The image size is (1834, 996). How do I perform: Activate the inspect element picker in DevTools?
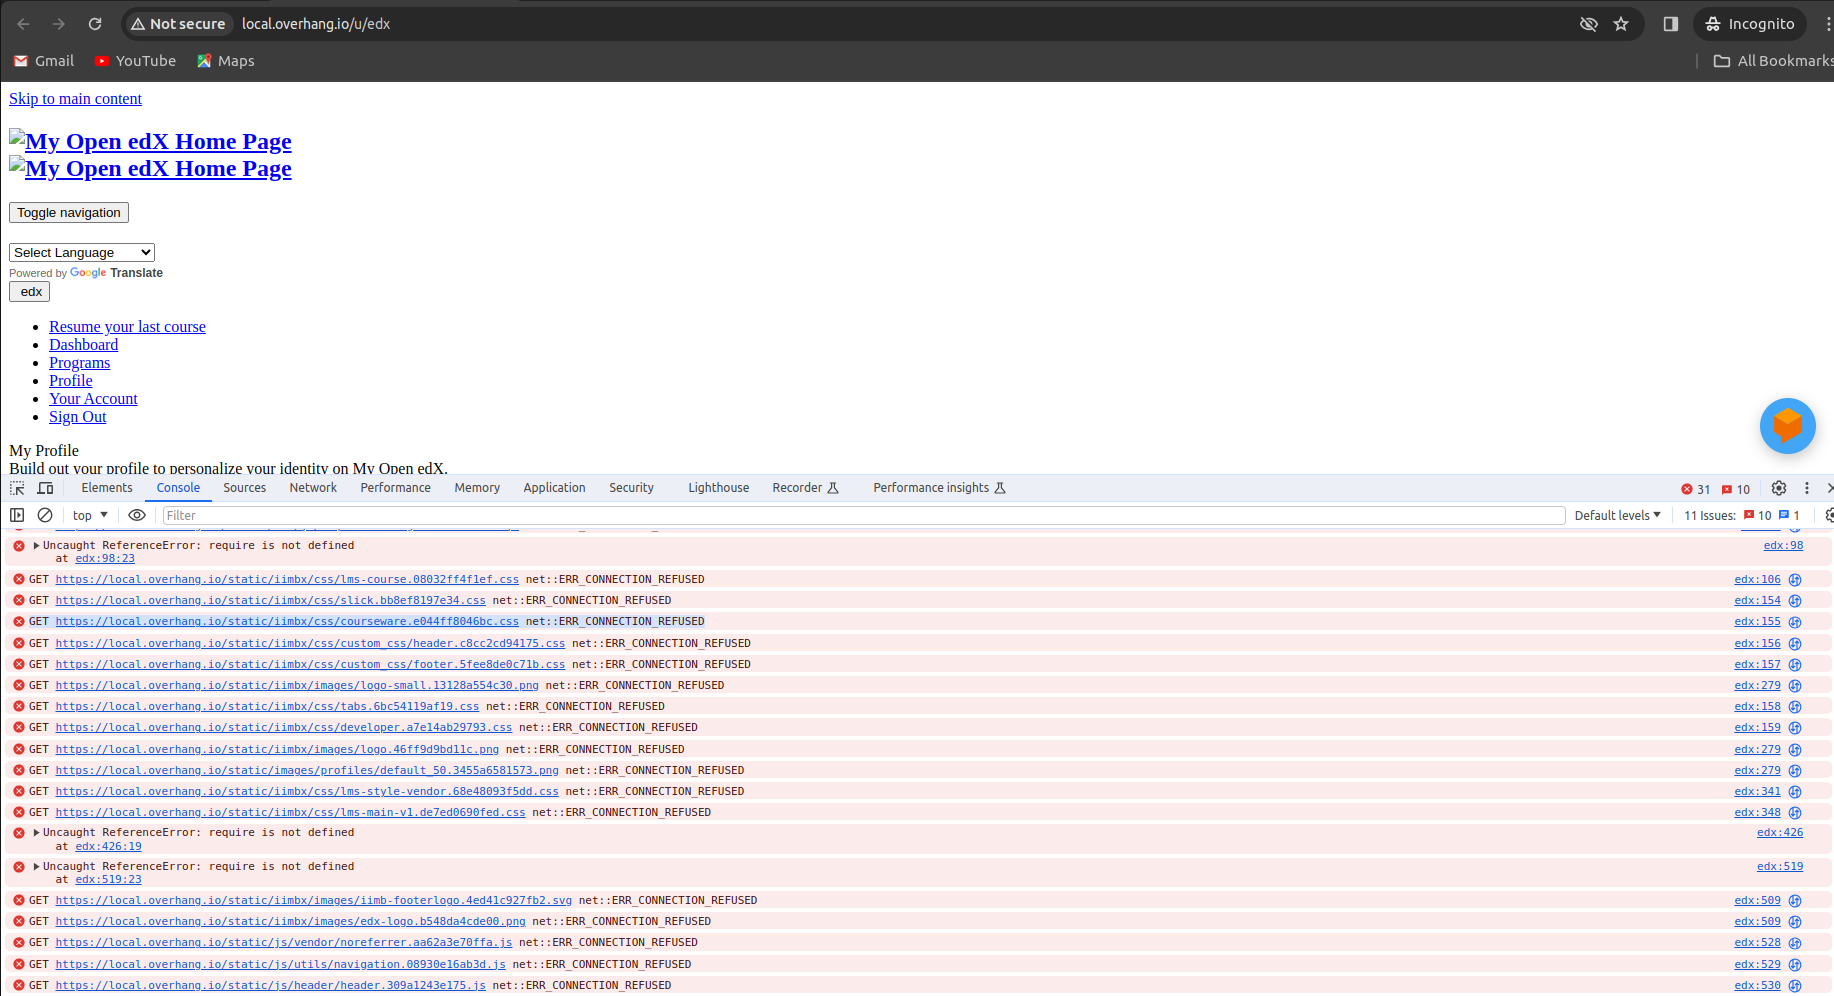coord(18,488)
